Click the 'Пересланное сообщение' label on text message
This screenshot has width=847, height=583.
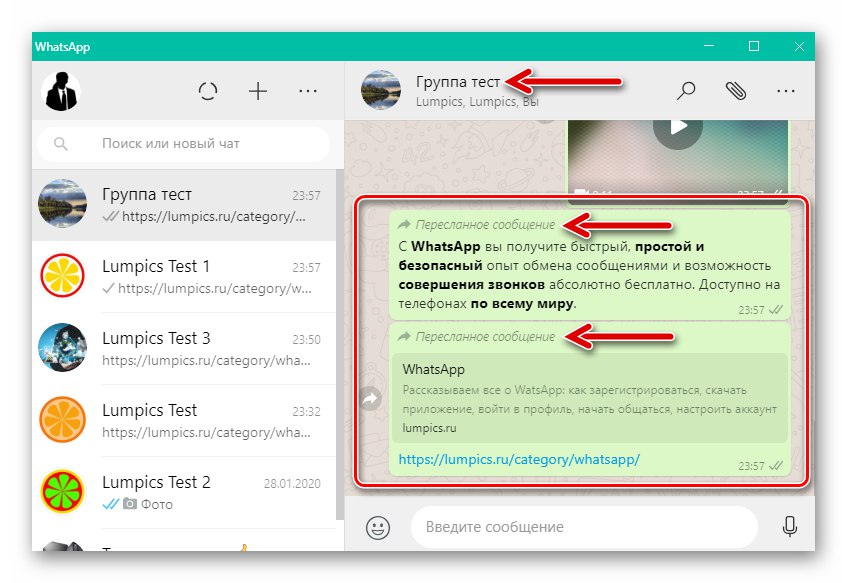click(x=485, y=225)
